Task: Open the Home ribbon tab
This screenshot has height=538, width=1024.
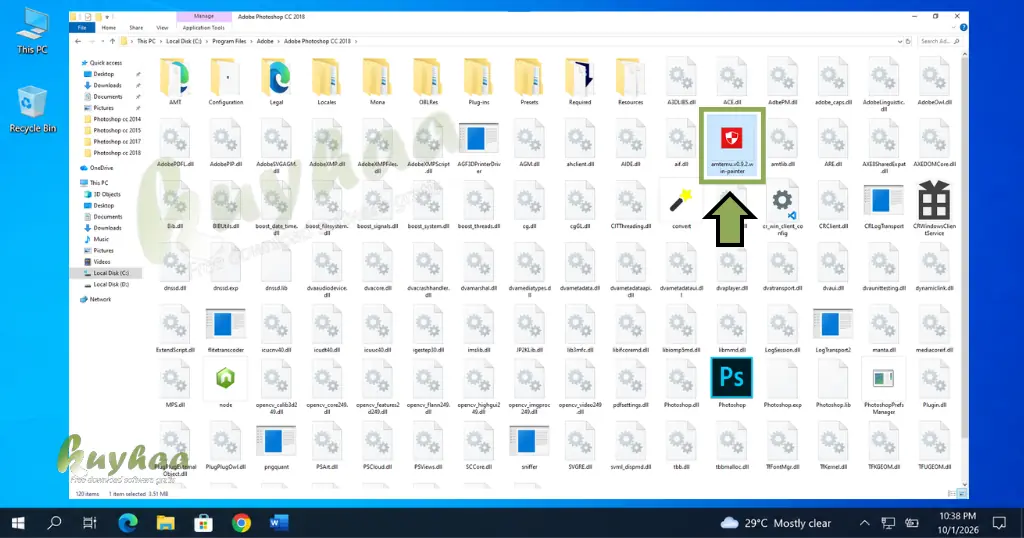Action: point(108,27)
